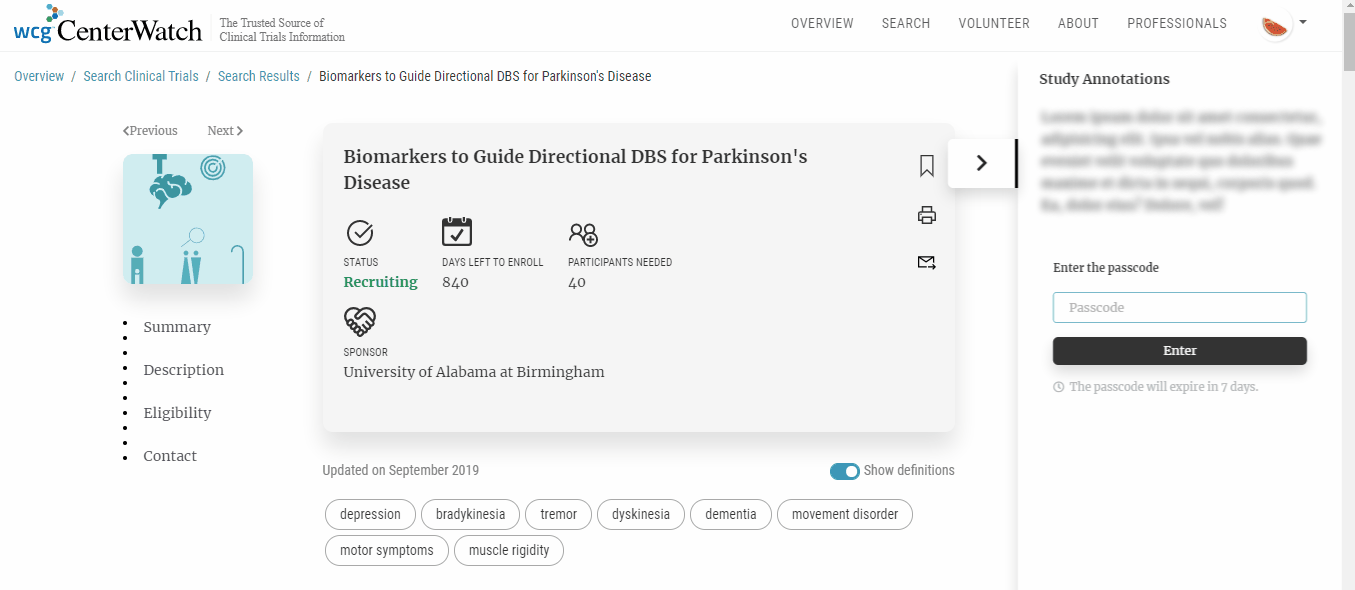Open the Search menu item
This screenshot has height=590, width=1355.
pyautogui.click(x=905, y=23)
